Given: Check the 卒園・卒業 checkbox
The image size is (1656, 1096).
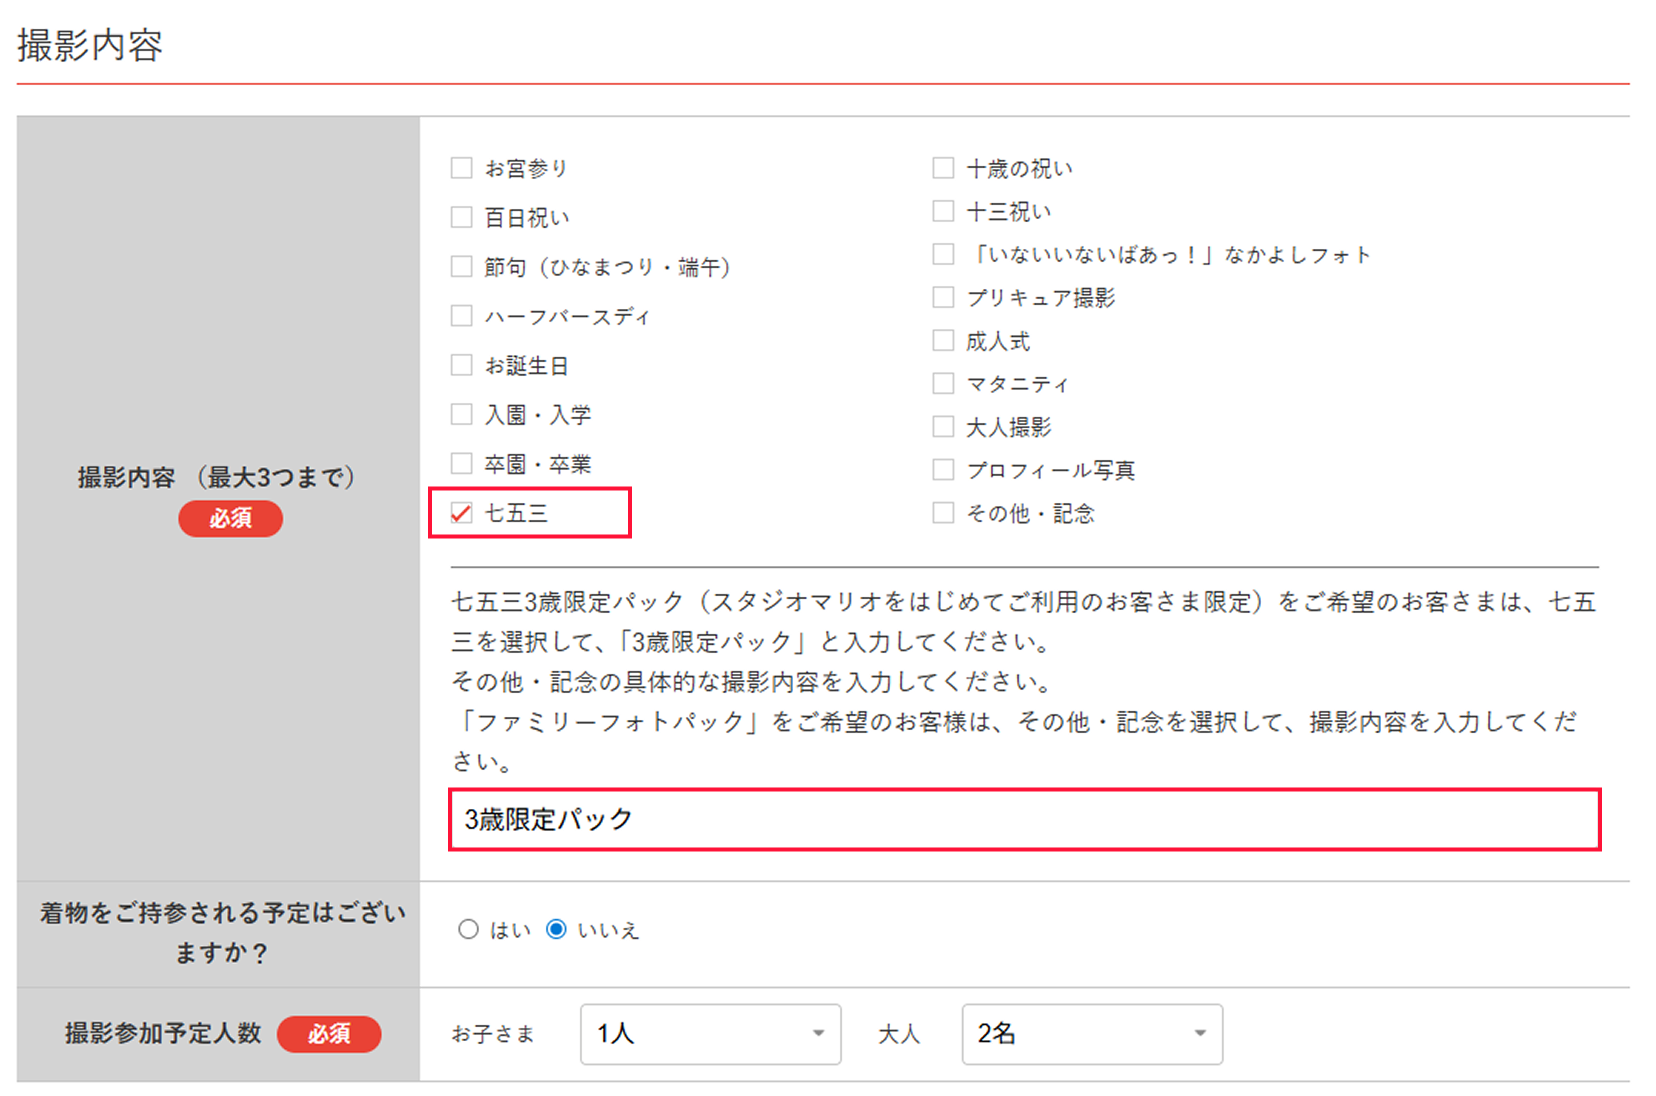Looking at the screenshot, I should (x=461, y=462).
